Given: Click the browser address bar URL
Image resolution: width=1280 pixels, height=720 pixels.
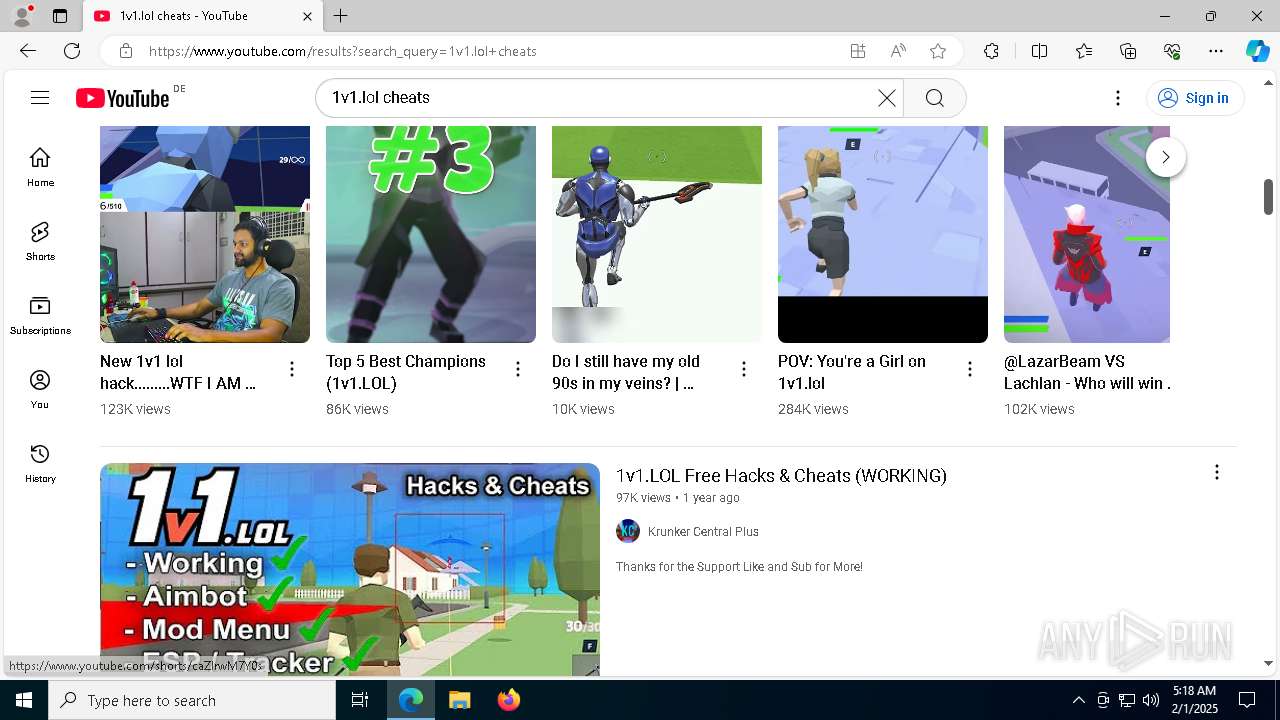Looking at the screenshot, I should pos(343,51).
